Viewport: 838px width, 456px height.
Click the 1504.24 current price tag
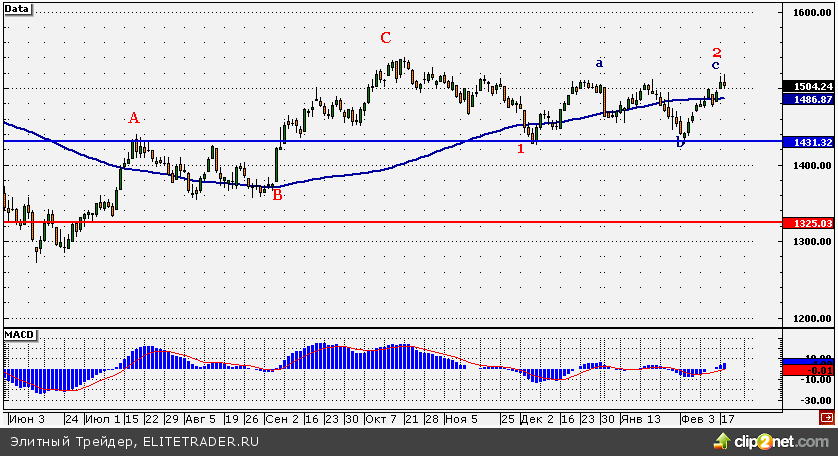(808, 86)
